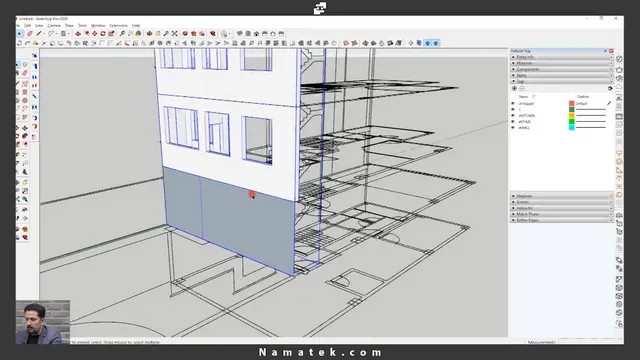Expand the Soften Edges panel header
The height and width of the screenshot is (360, 640).
[561, 220]
